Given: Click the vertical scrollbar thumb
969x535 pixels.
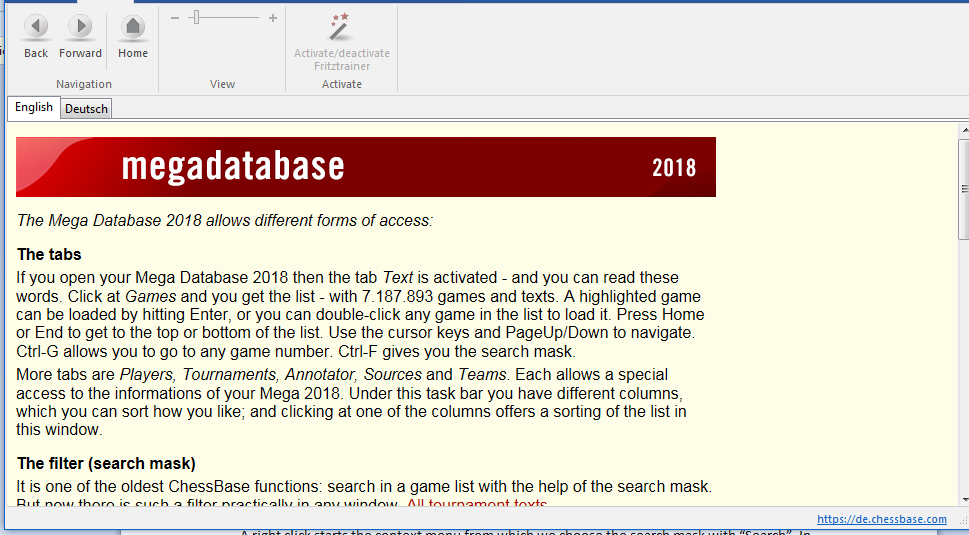Looking at the screenshot, I should tap(964, 189).
